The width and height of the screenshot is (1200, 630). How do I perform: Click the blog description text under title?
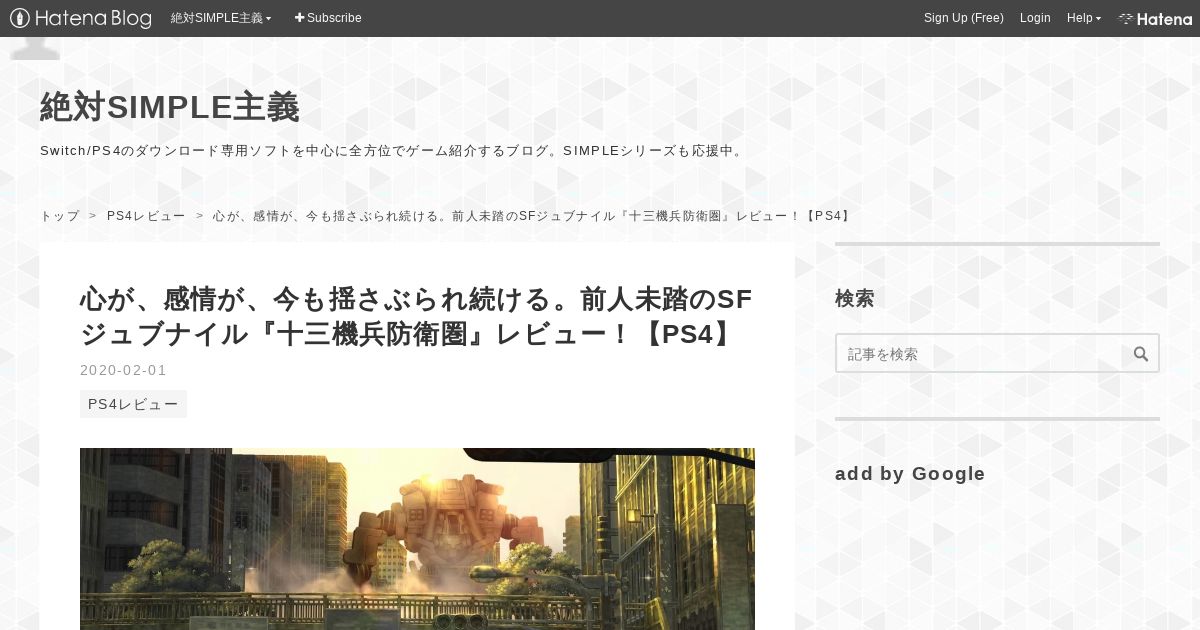pyautogui.click(x=394, y=151)
